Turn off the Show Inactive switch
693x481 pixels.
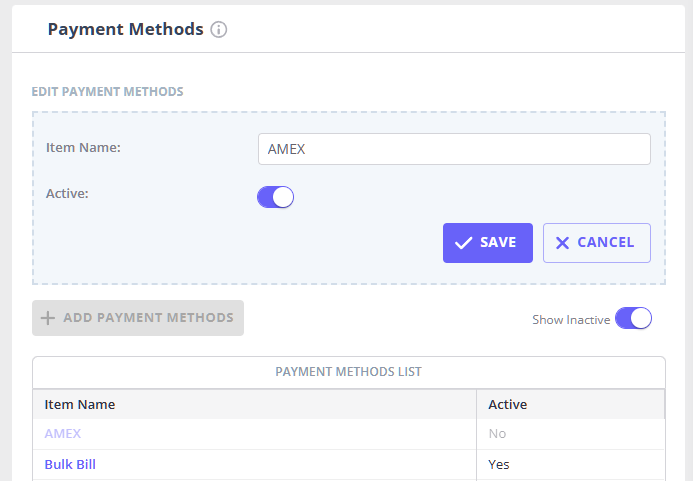[x=633, y=319]
